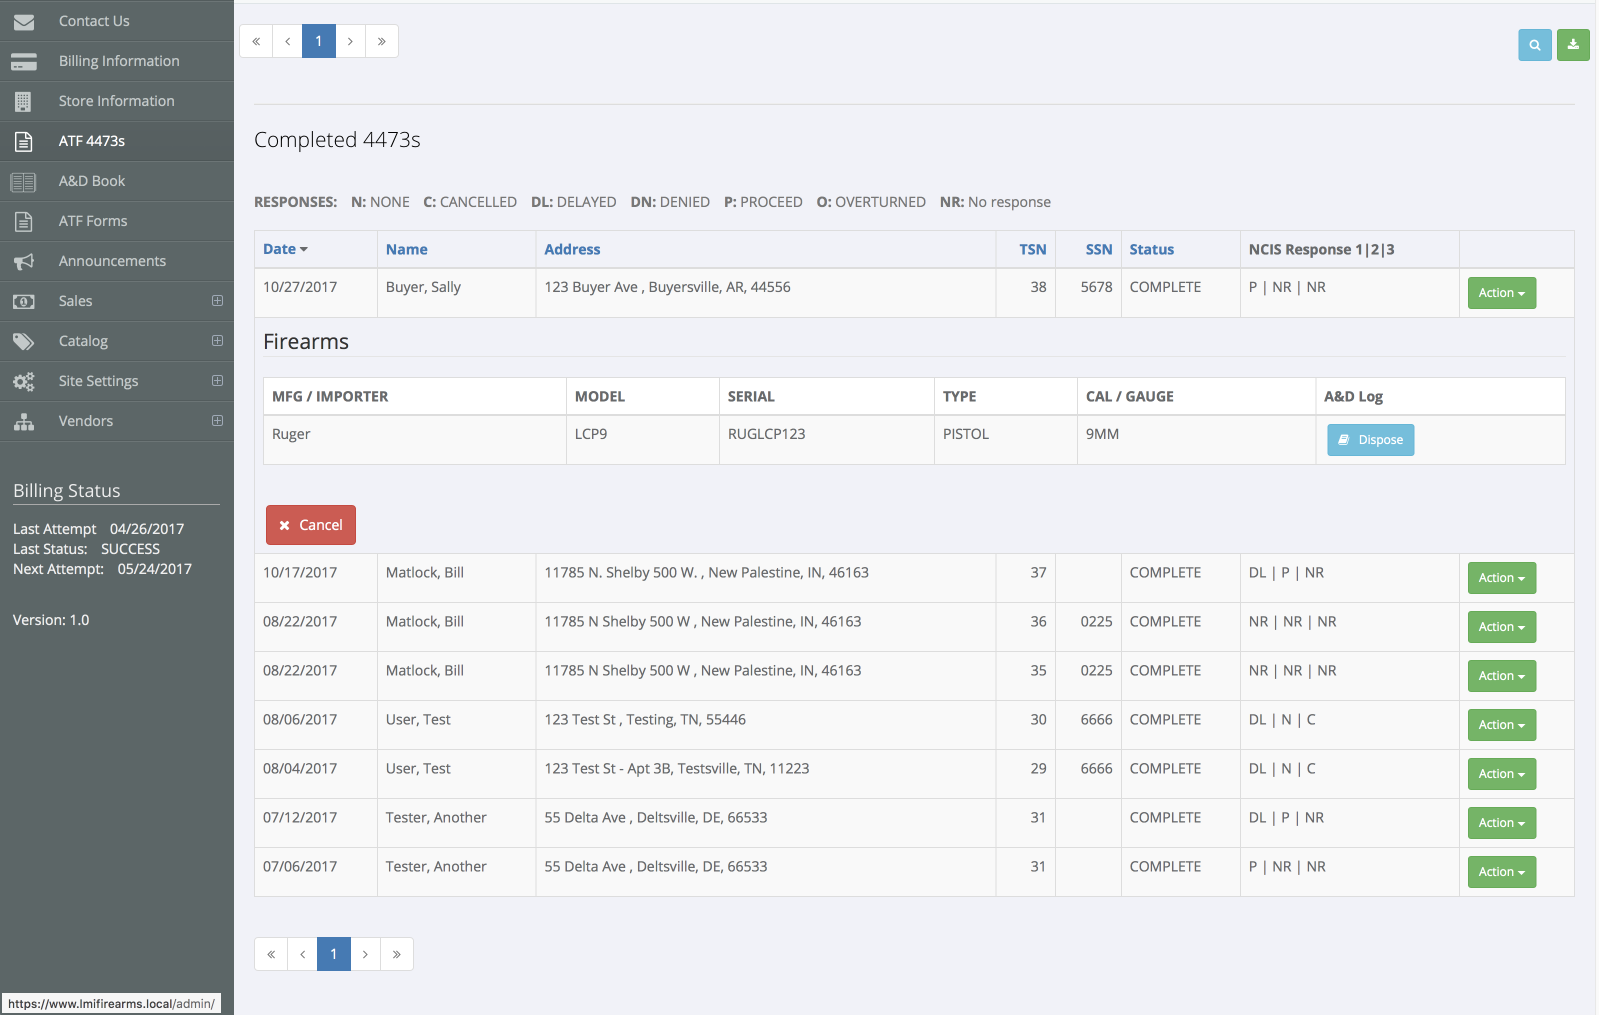Click NCIS response DL | P | NR for 07/12/2017

tap(1286, 818)
